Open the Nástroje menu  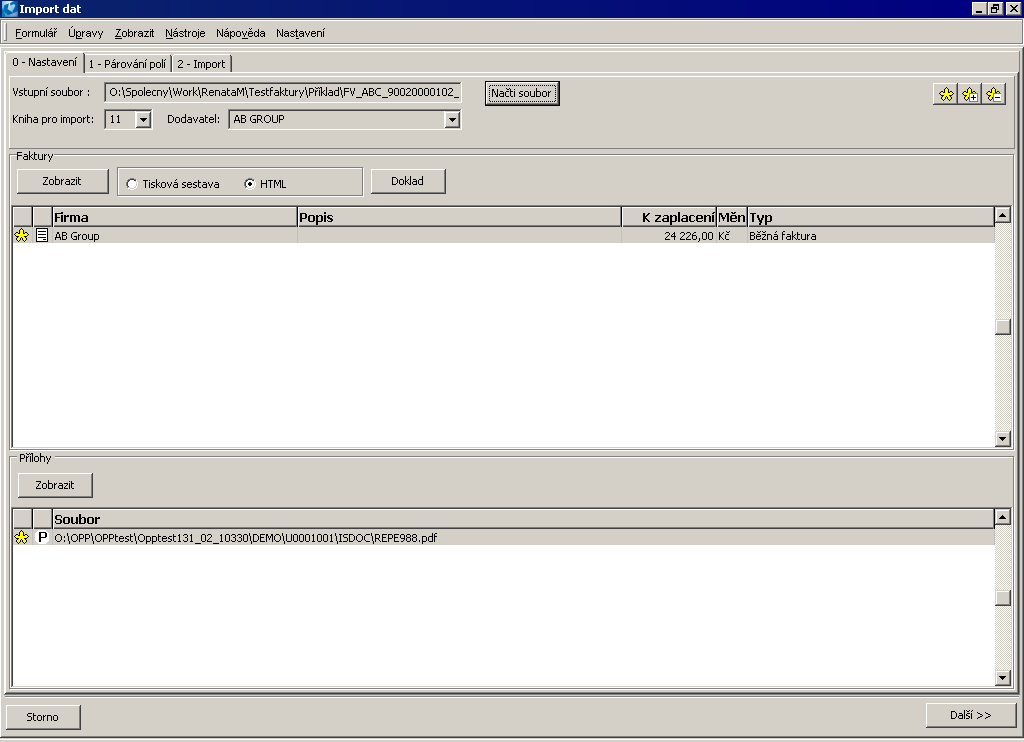pos(185,33)
